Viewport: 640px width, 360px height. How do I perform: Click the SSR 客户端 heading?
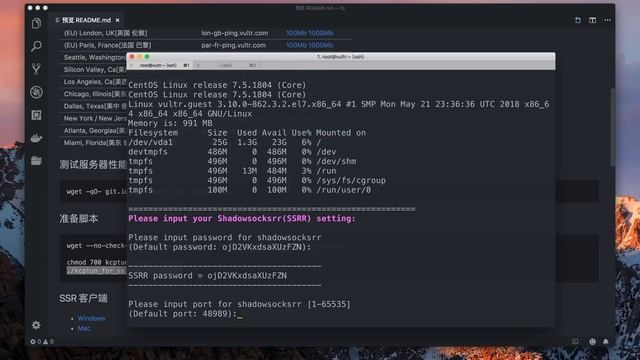pos(83,298)
